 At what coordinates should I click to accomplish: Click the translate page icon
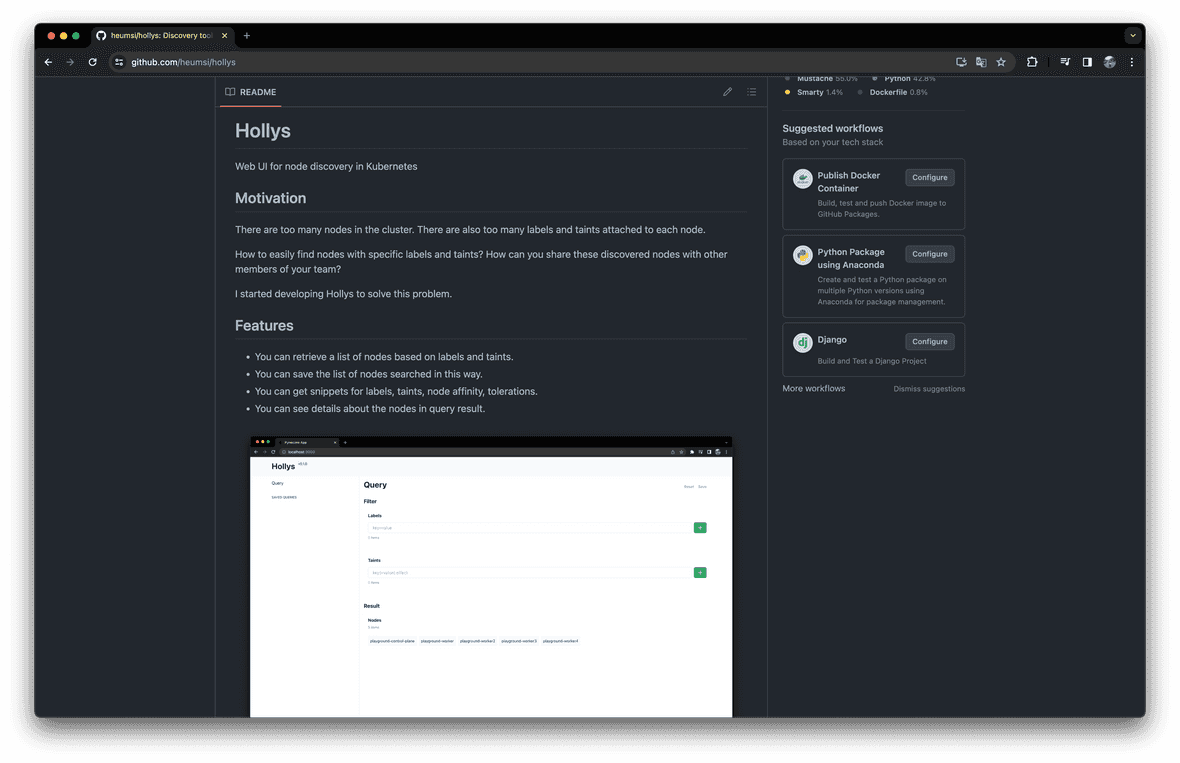pos(981,62)
